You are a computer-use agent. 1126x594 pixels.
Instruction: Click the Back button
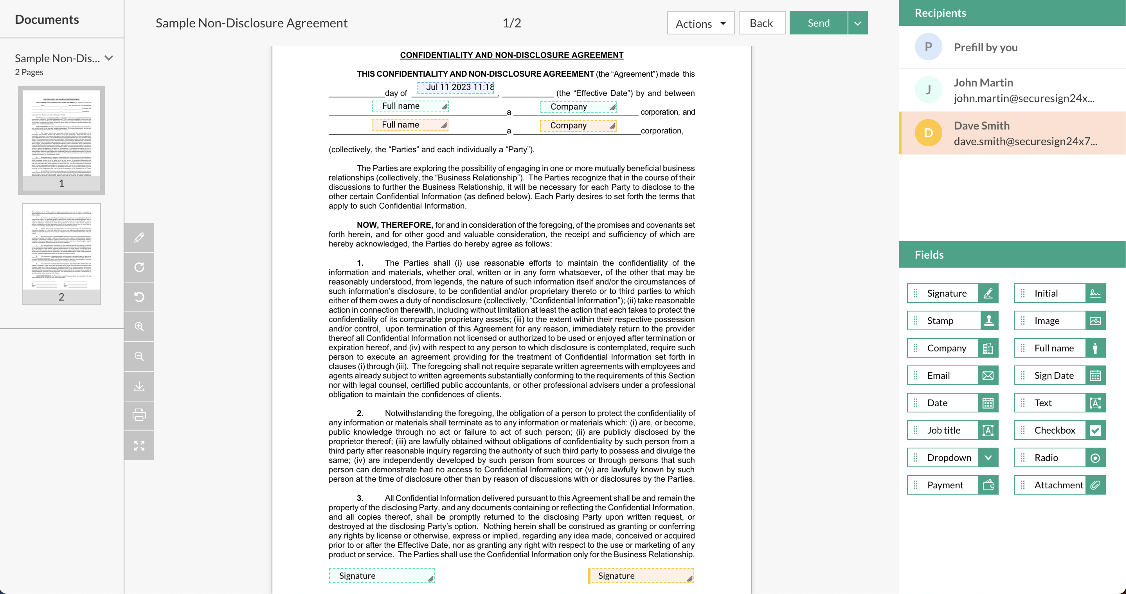[x=762, y=22]
